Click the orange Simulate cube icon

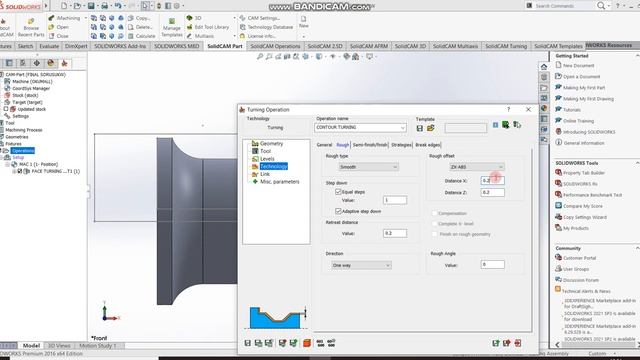pos(307,343)
